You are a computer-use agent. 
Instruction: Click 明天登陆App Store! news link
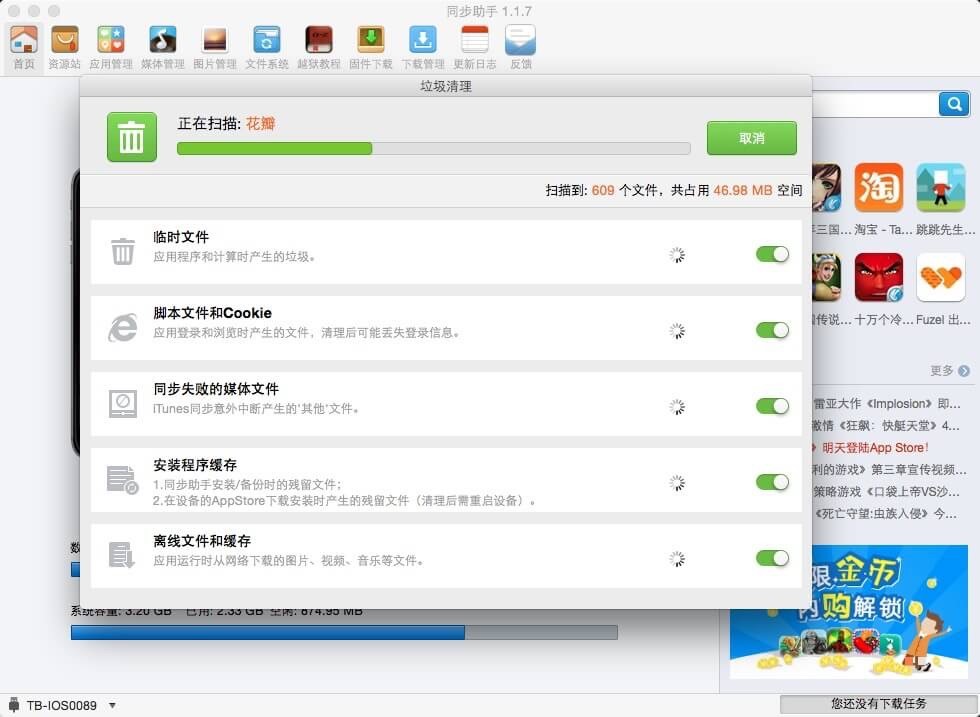(x=875, y=448)
